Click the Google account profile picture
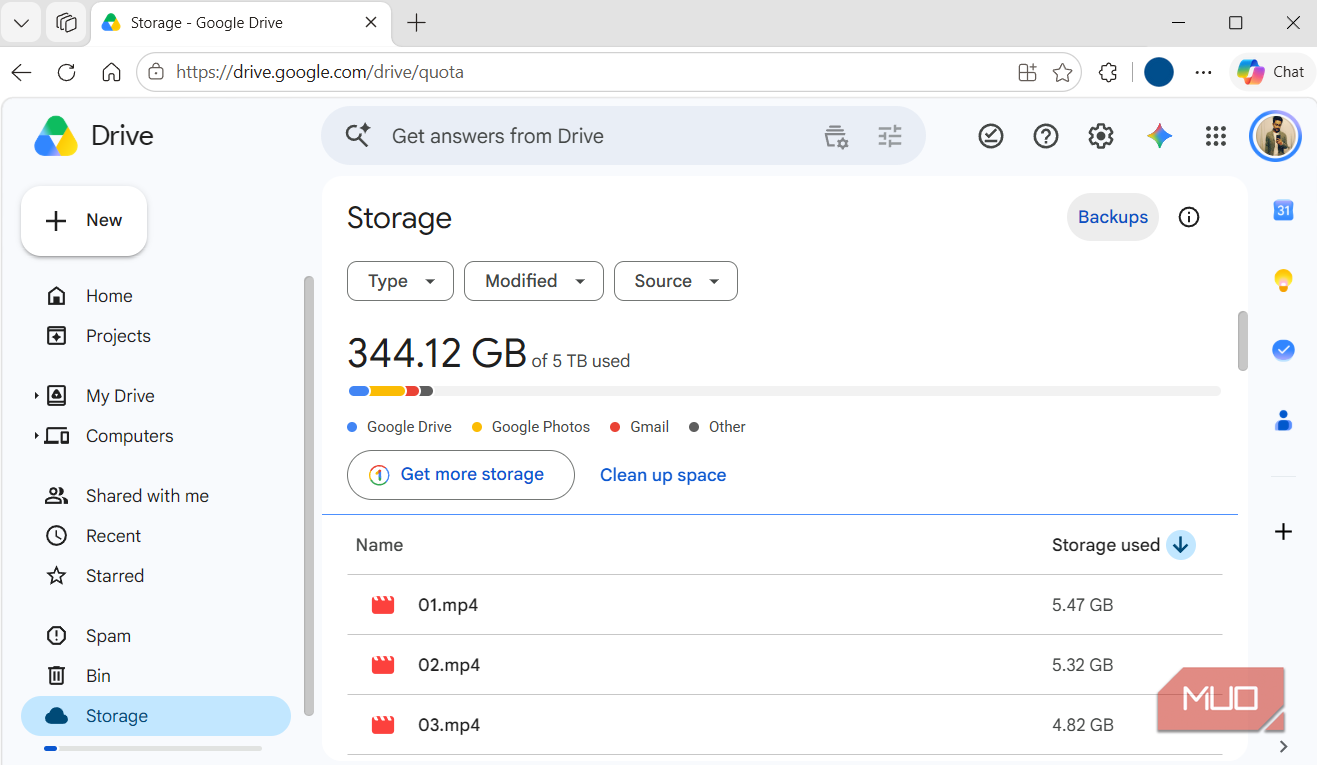Viewport: 1317px width, 765px height. (1275, 136)
